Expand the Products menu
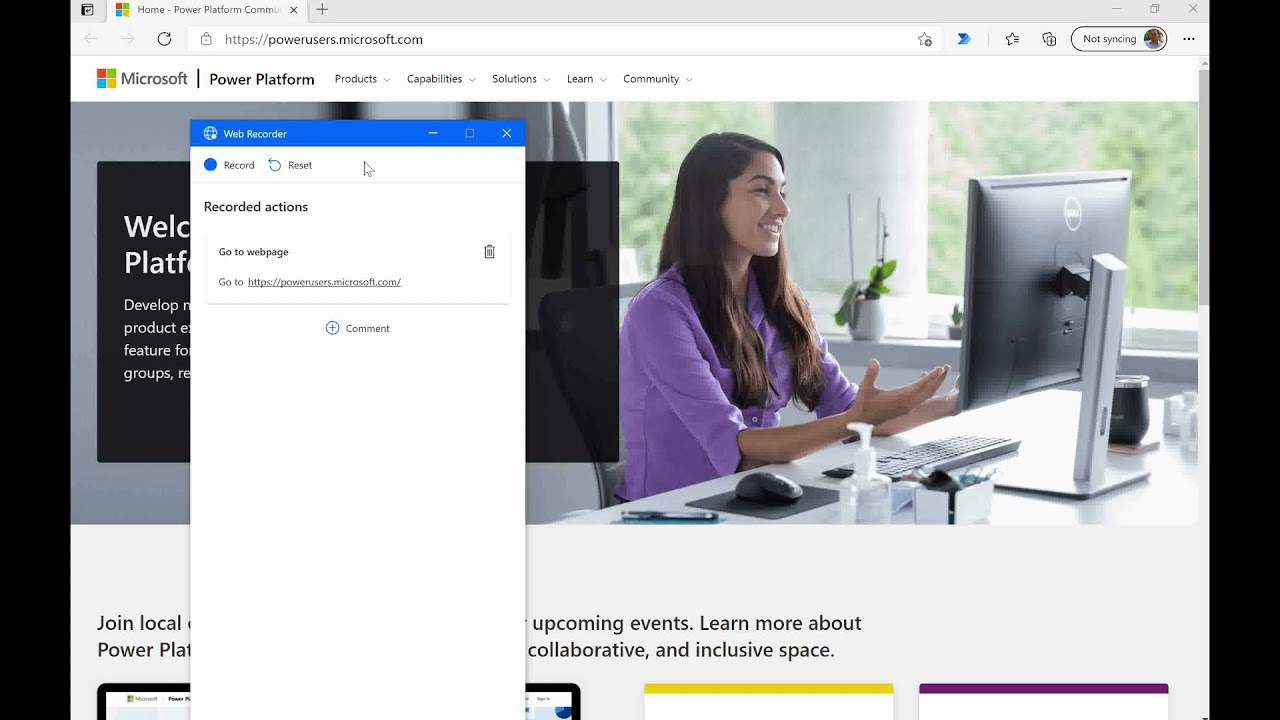Image resolution: width=1280 pixels, height=720 pixels. [362, 79]
